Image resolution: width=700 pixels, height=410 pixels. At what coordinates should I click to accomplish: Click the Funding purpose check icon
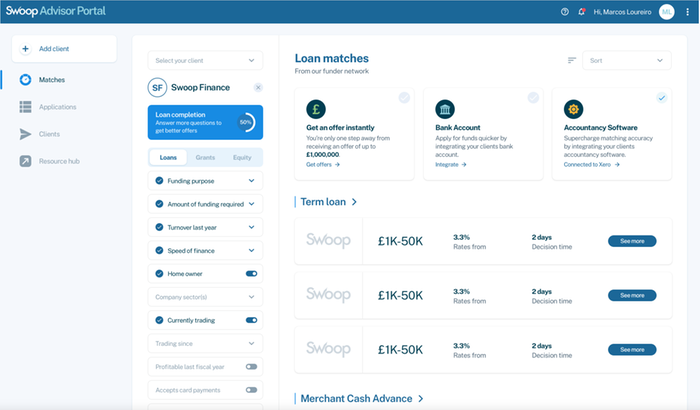159,180
